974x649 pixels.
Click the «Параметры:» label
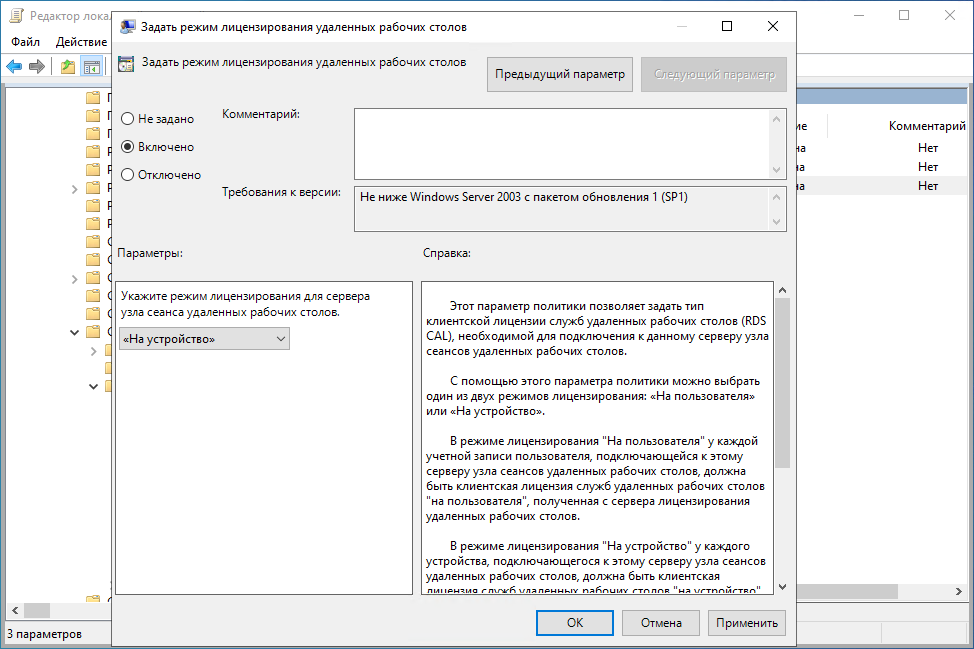150,253
